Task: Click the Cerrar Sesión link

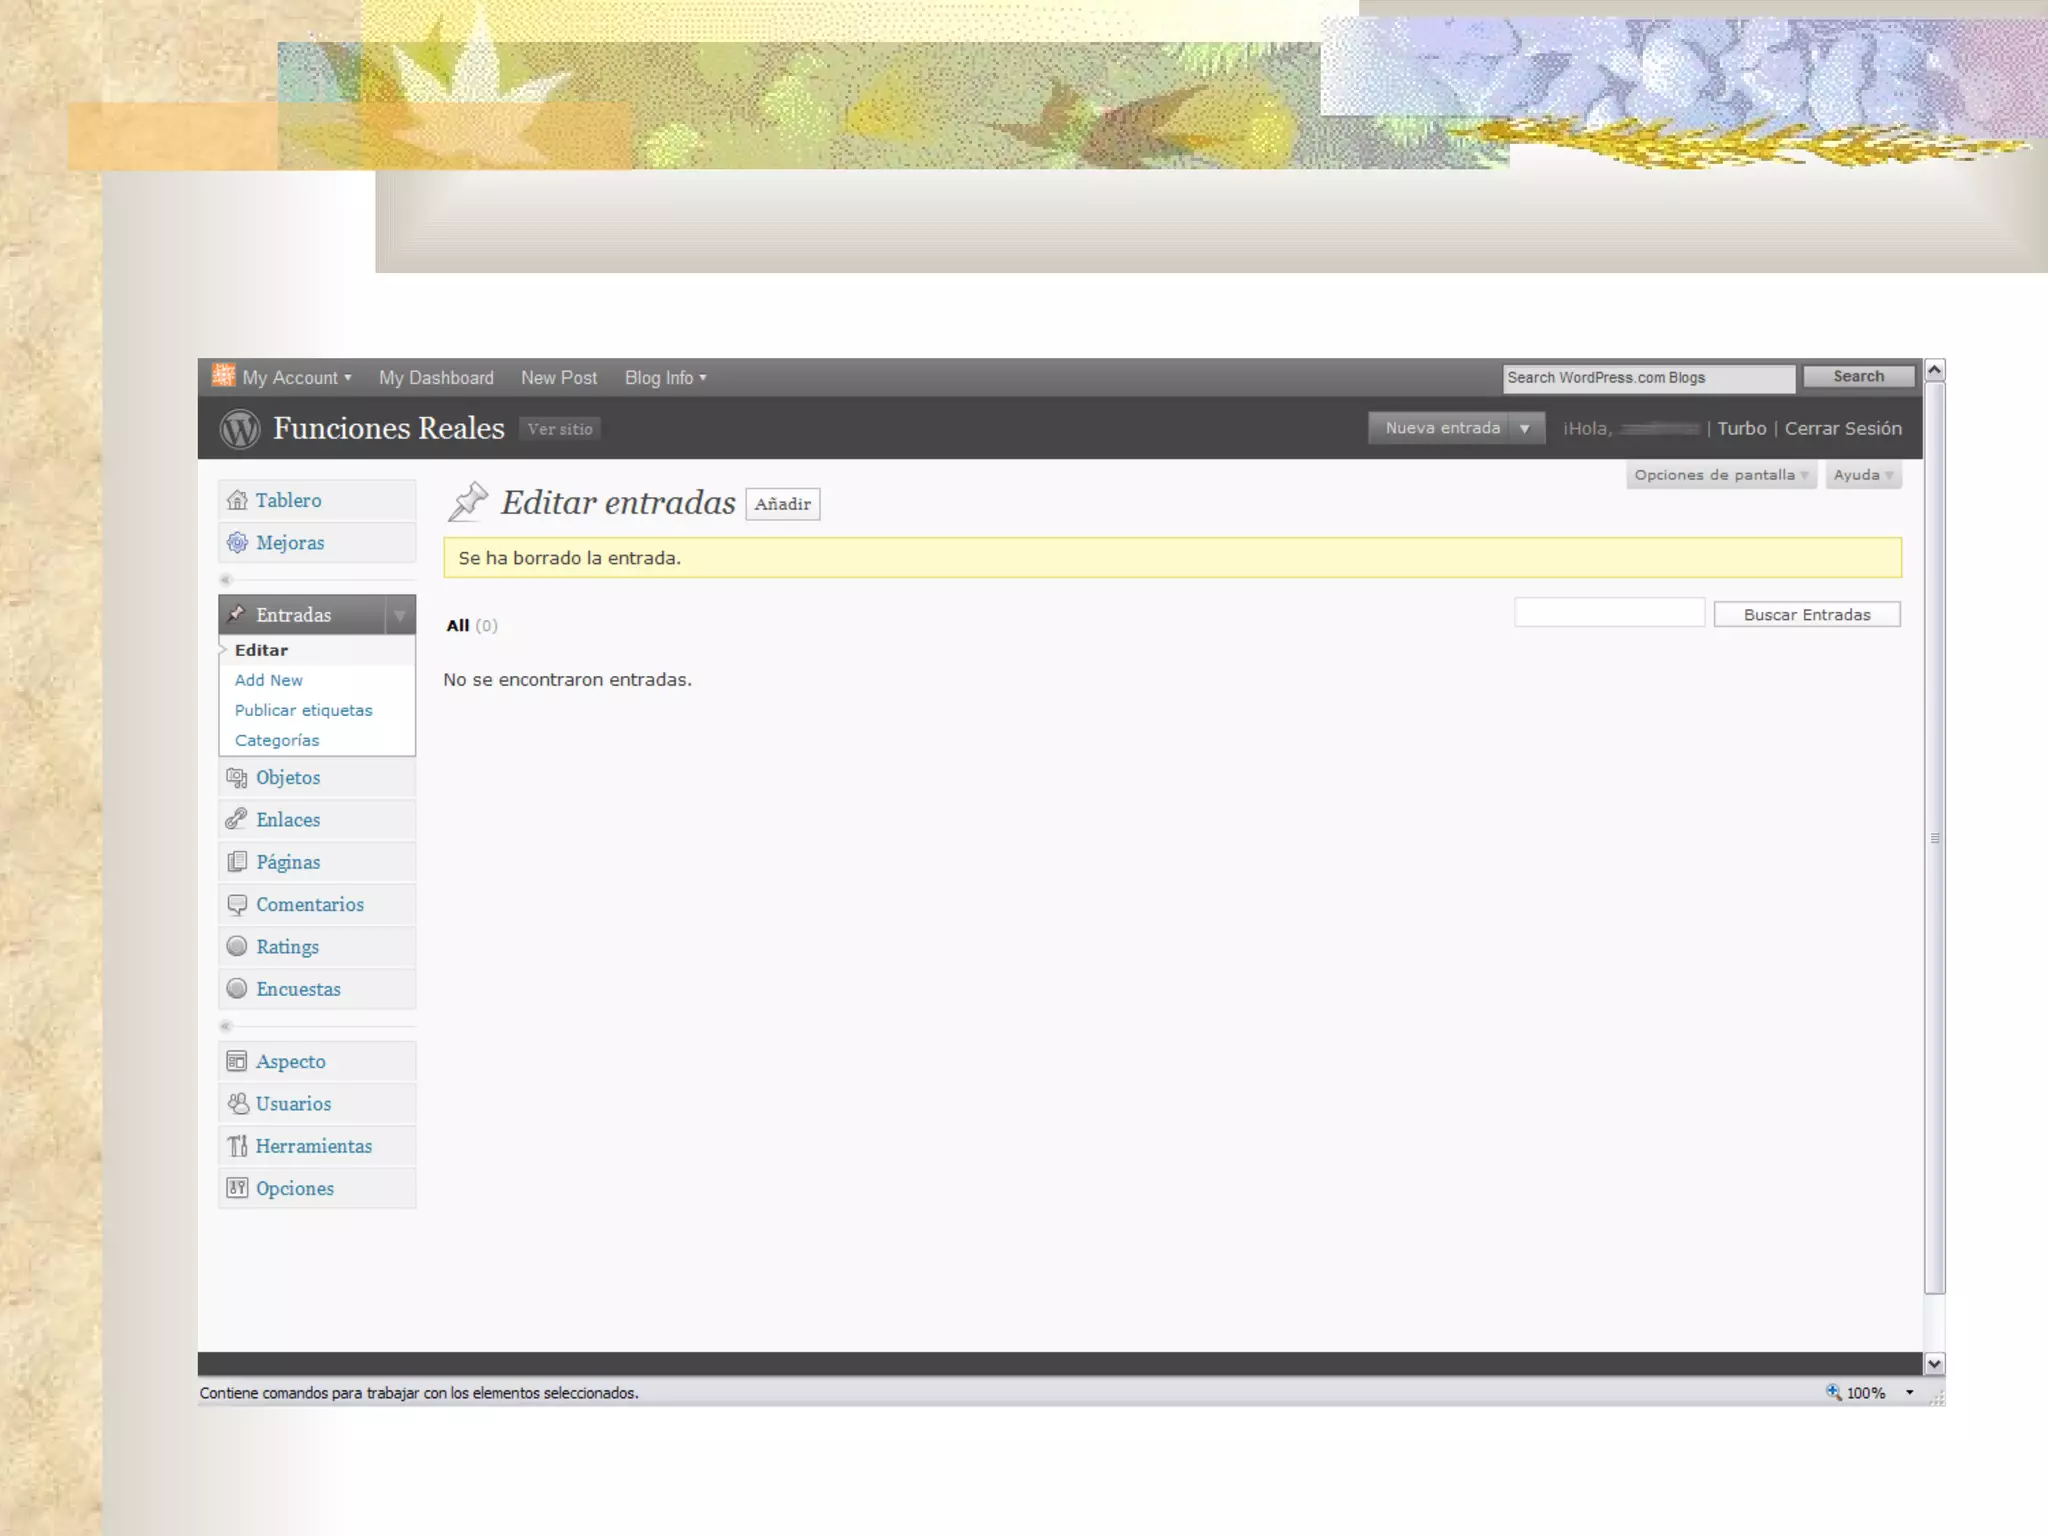Action: coord(1843,429)
